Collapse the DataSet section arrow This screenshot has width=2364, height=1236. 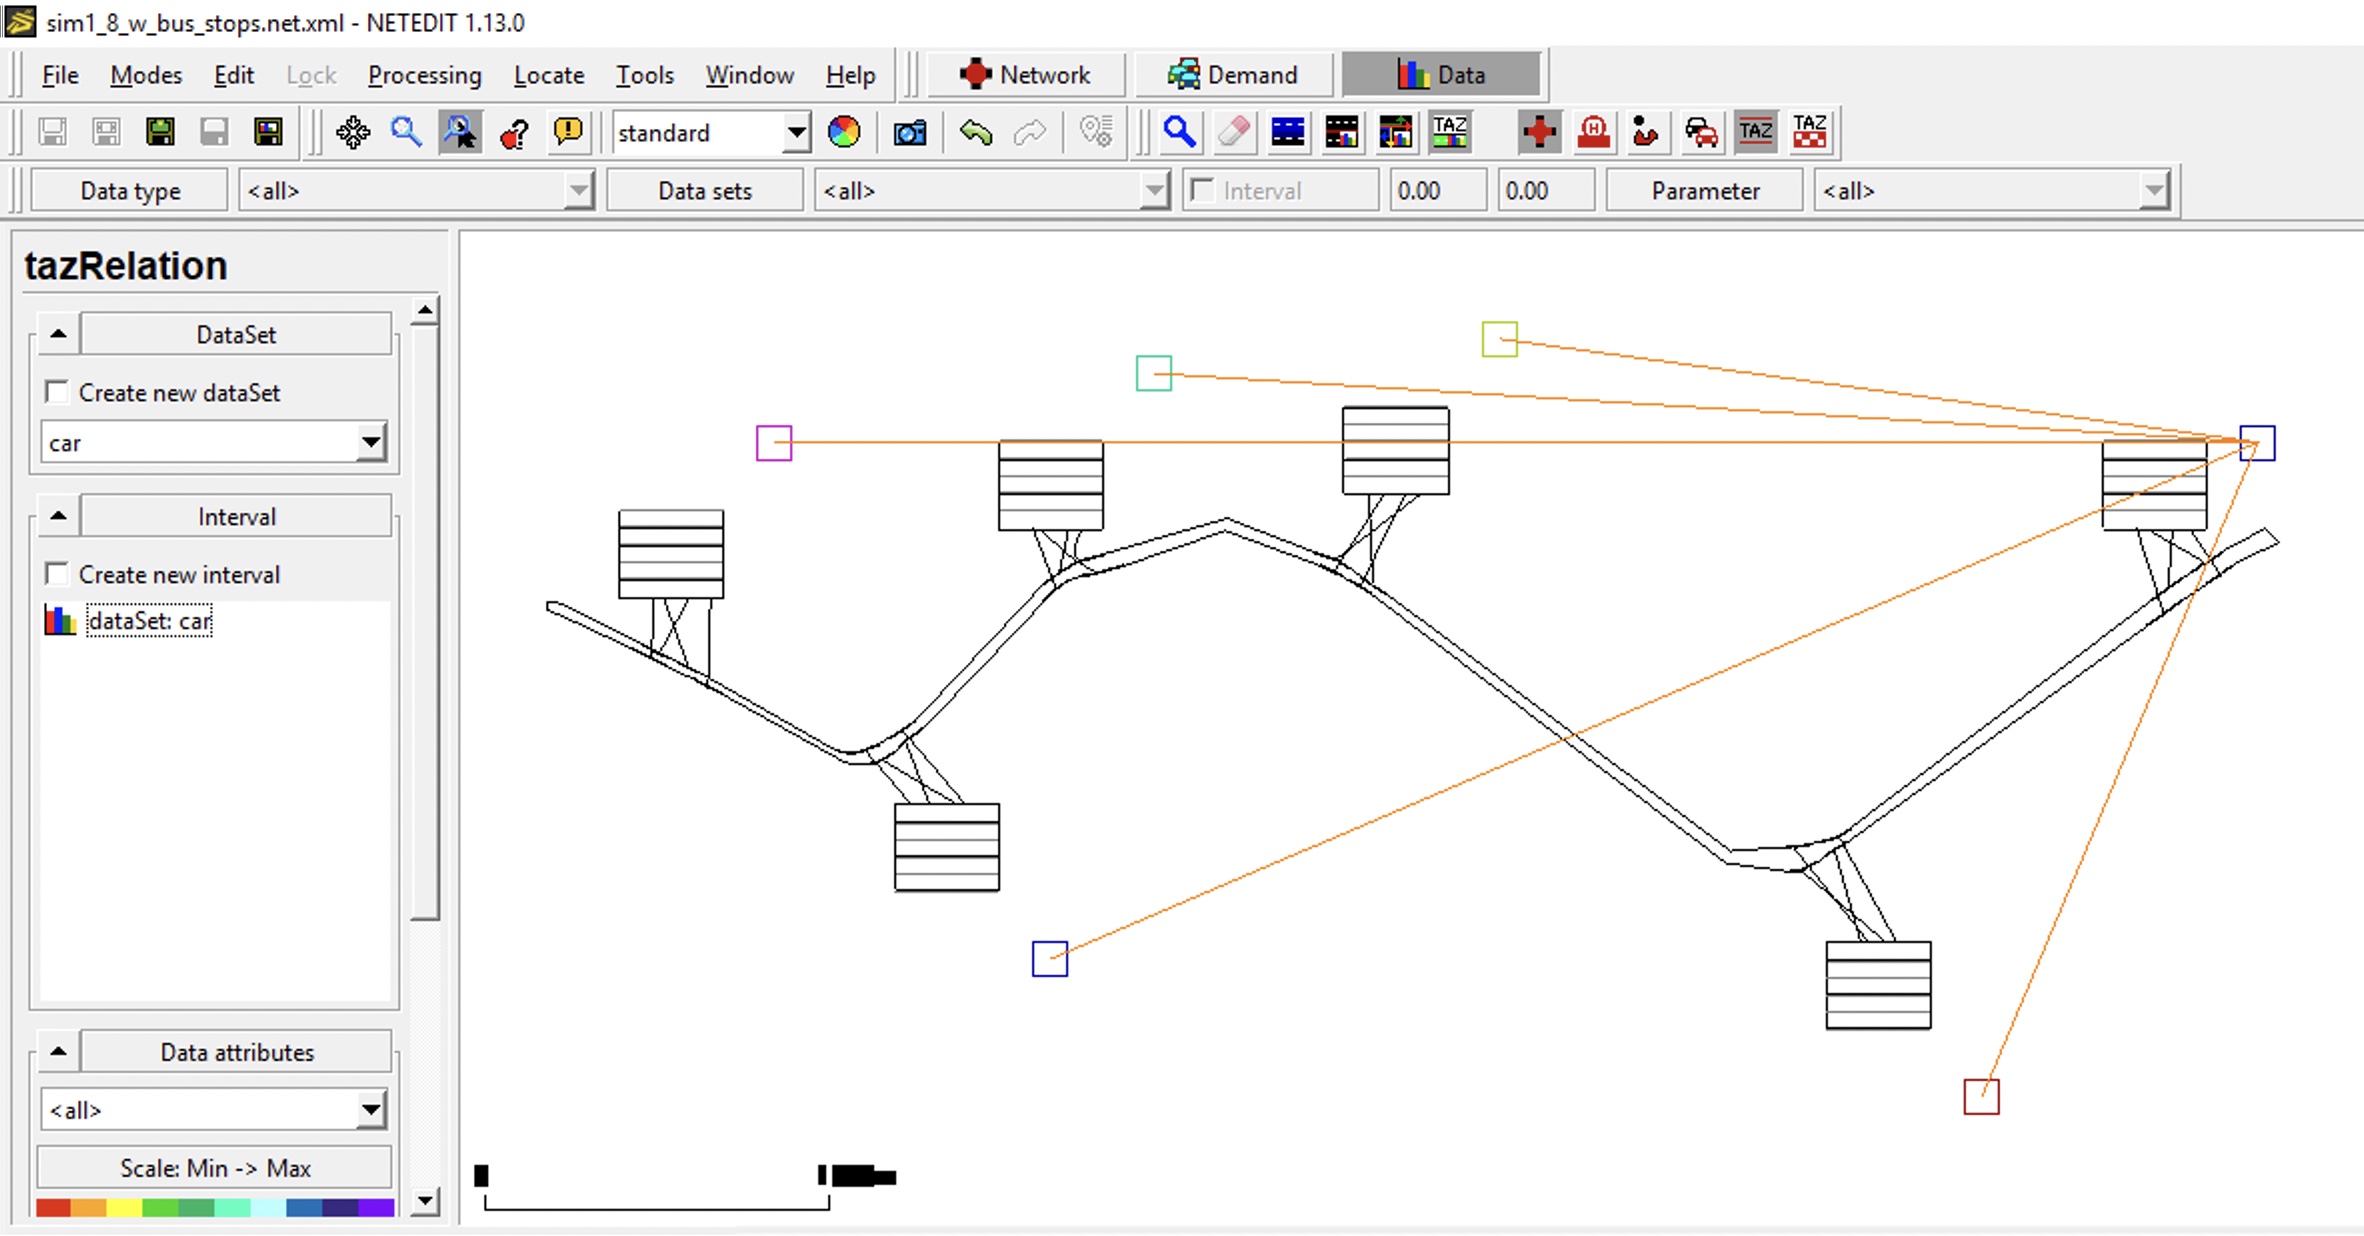(x=58, y=334)
